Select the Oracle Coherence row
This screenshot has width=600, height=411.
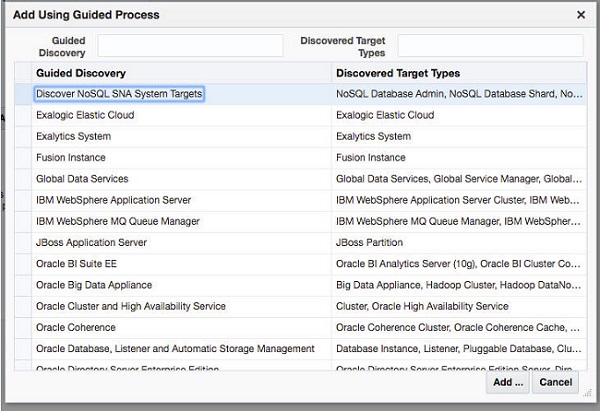point(79,327)
